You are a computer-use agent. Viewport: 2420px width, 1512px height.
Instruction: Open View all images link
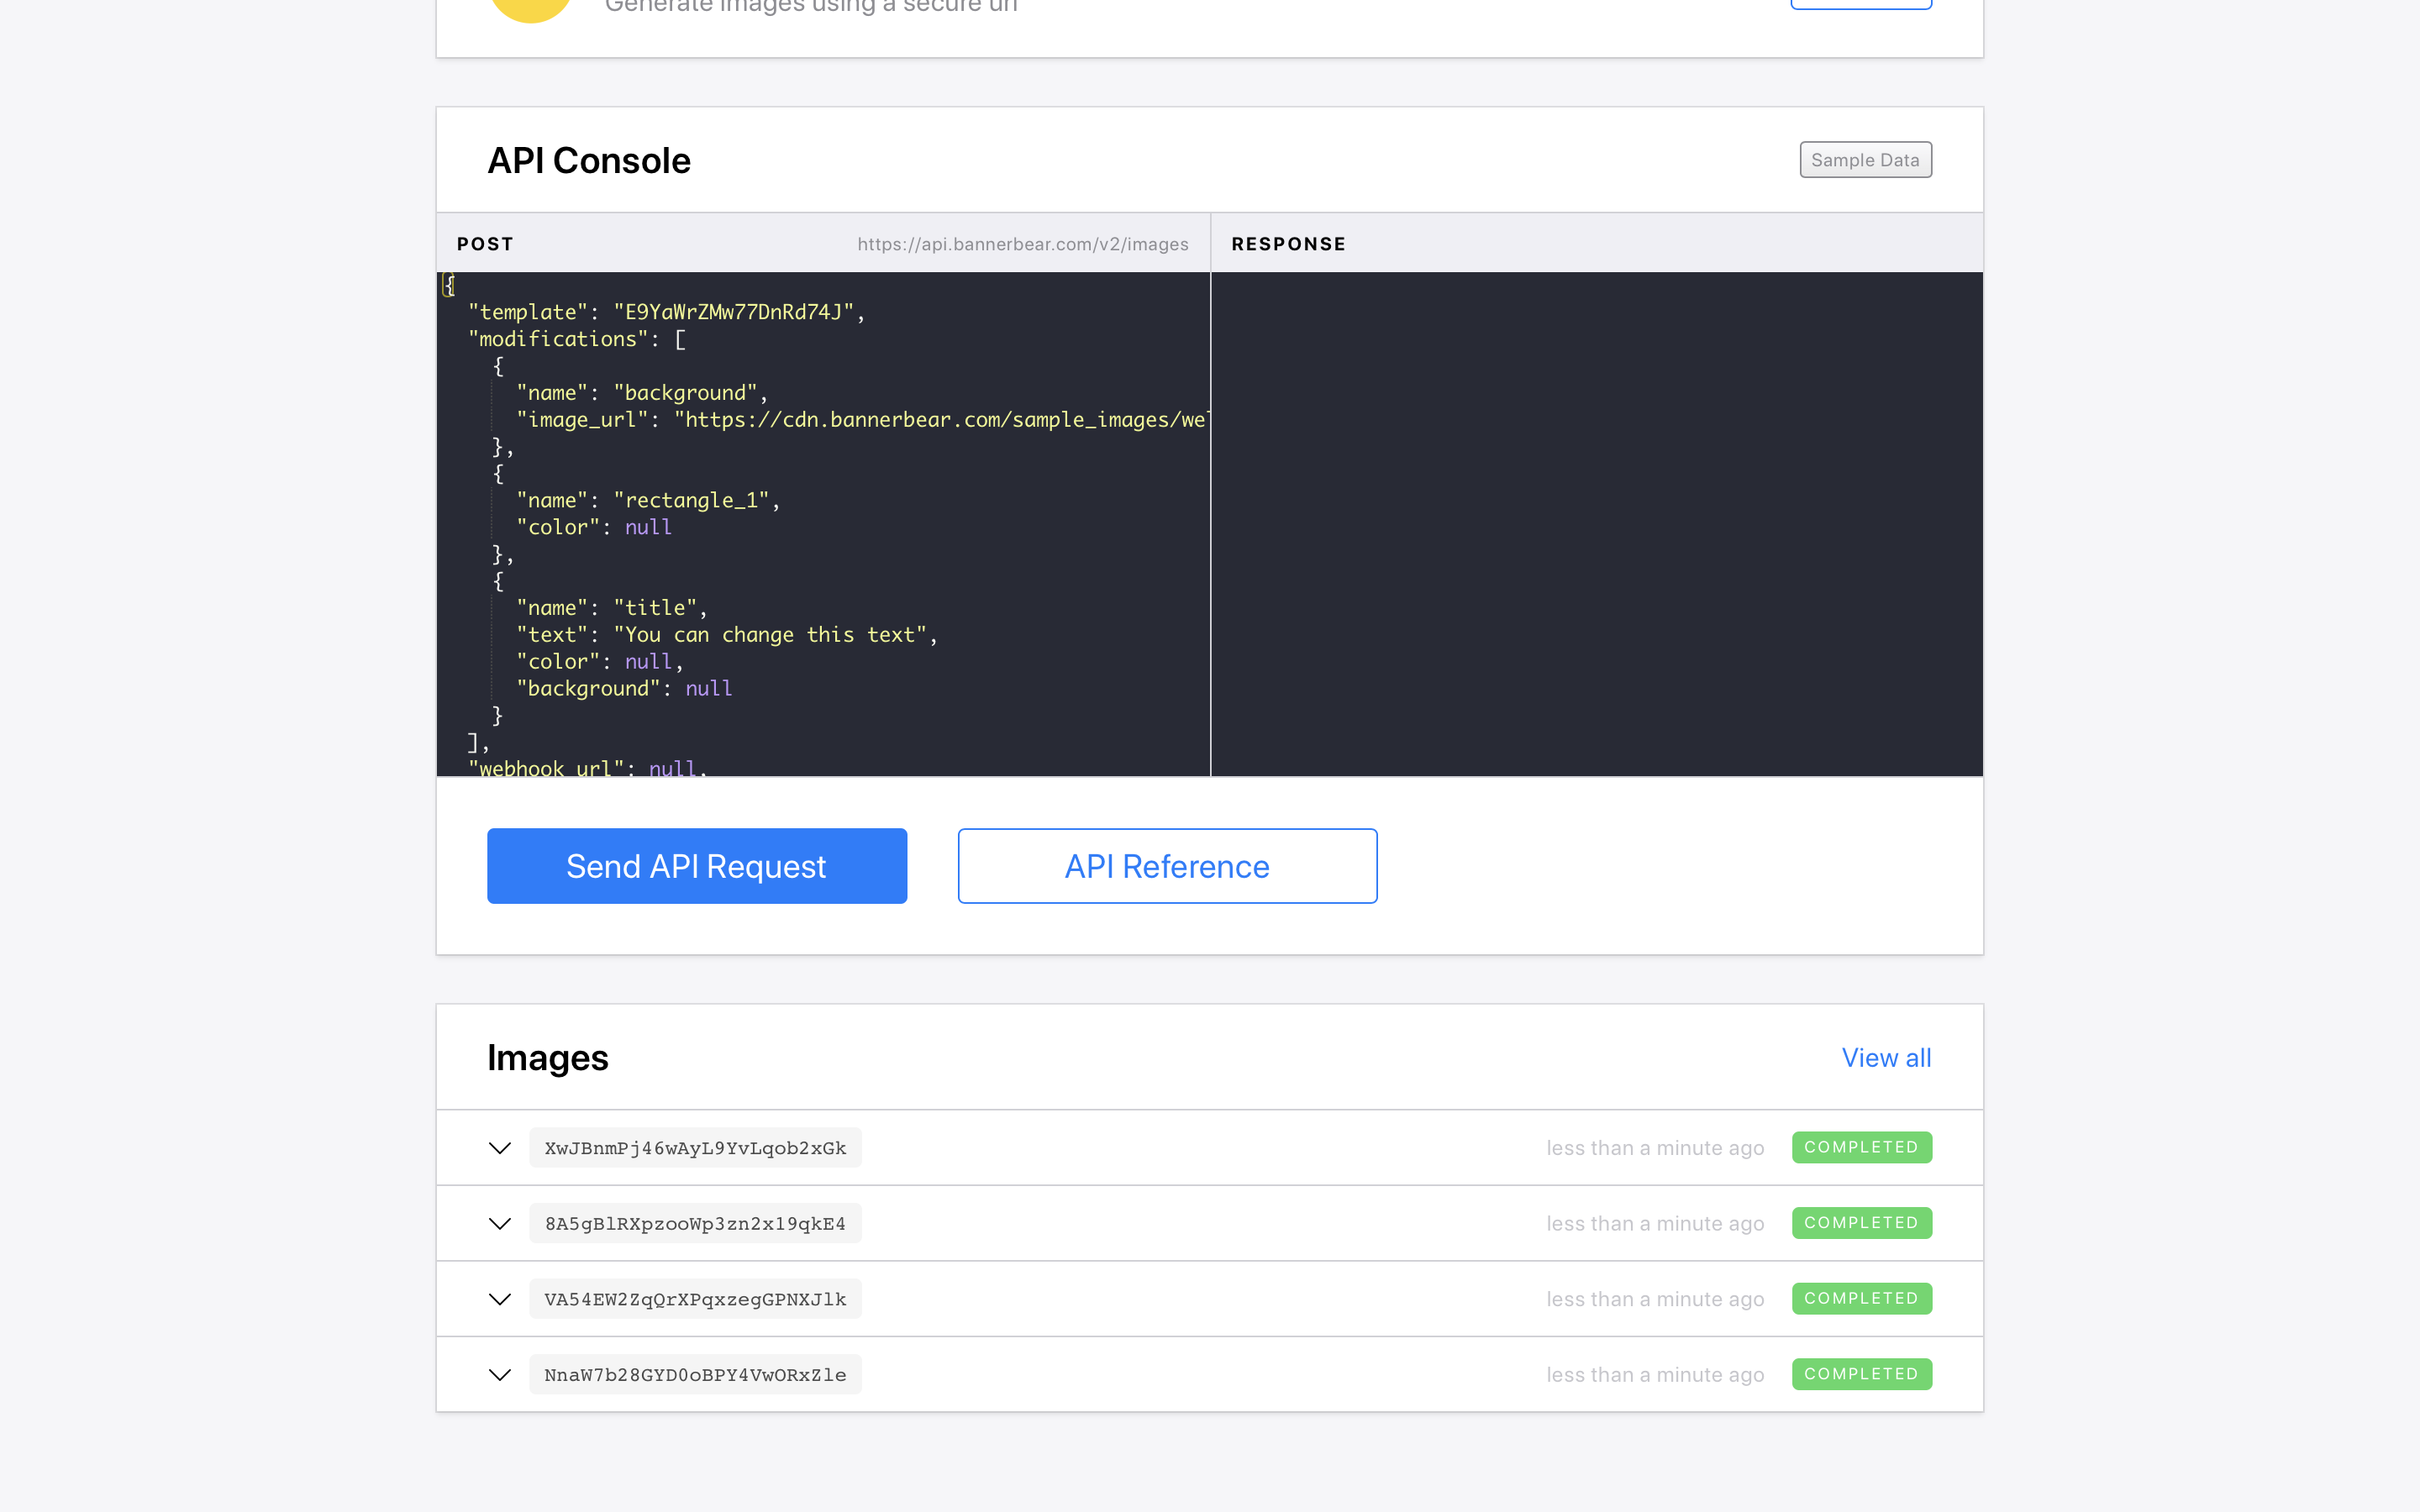point(1886,1058)
